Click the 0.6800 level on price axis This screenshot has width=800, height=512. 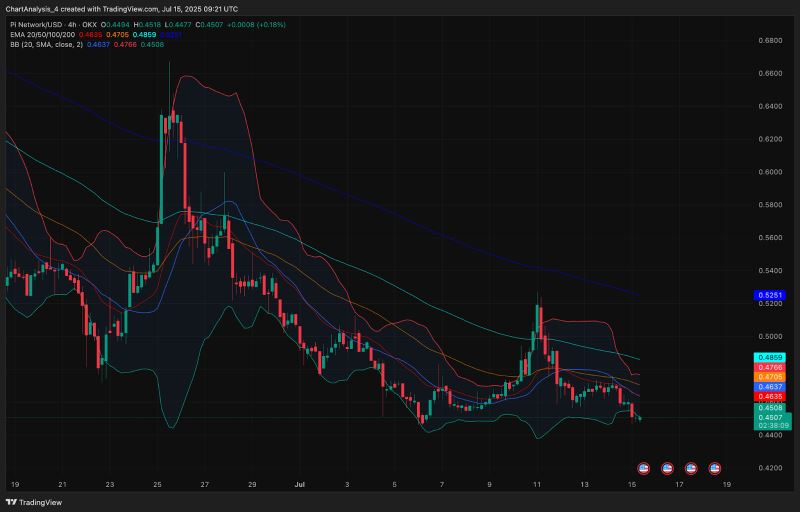769,41
